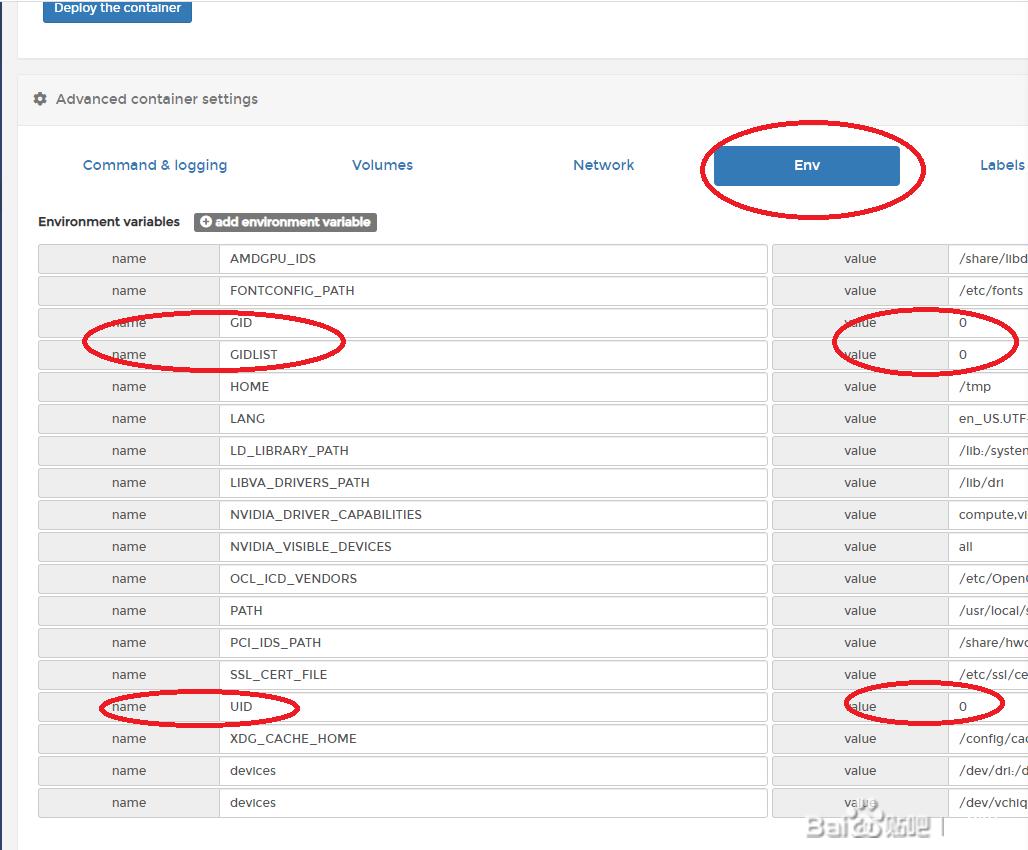Click the add environment variable button label
This screenshot has width=1028, height=850.
292,222
